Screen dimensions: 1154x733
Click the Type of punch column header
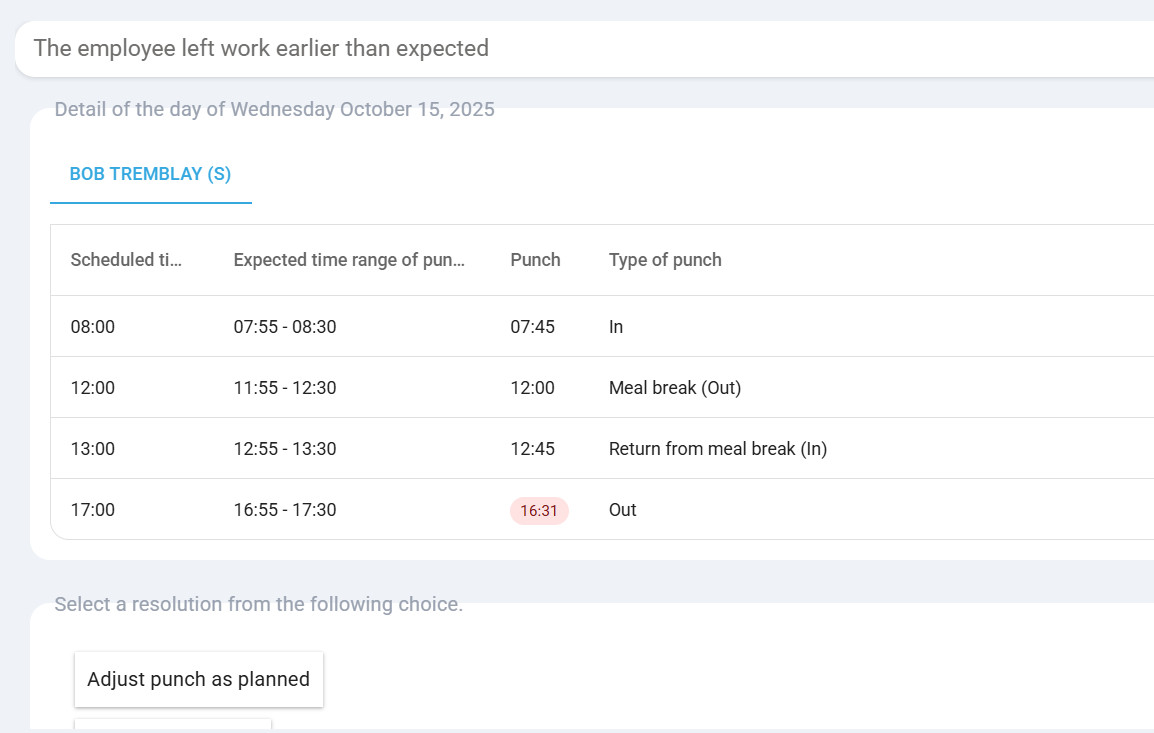[x=665, y=260]
